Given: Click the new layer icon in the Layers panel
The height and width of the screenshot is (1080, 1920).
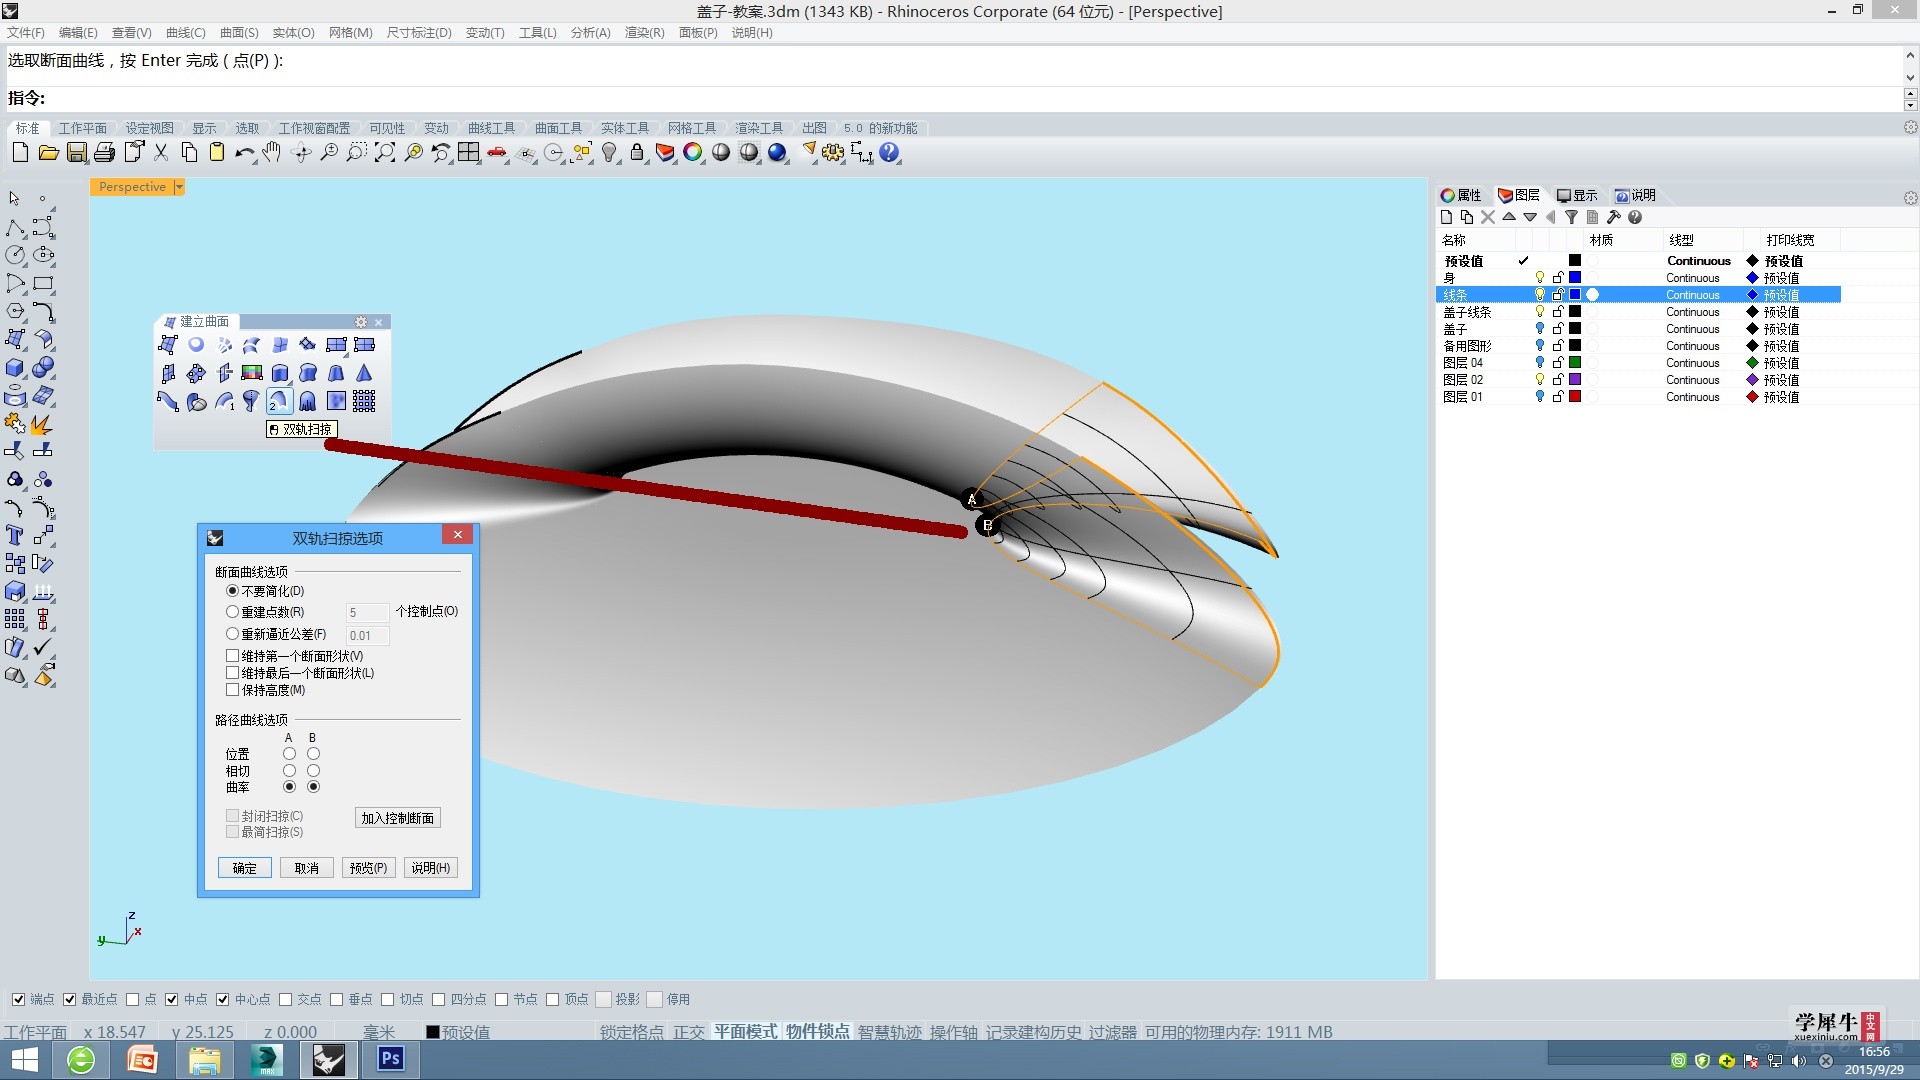Looking at the screenshot, I should click(x=1446, y=217).
